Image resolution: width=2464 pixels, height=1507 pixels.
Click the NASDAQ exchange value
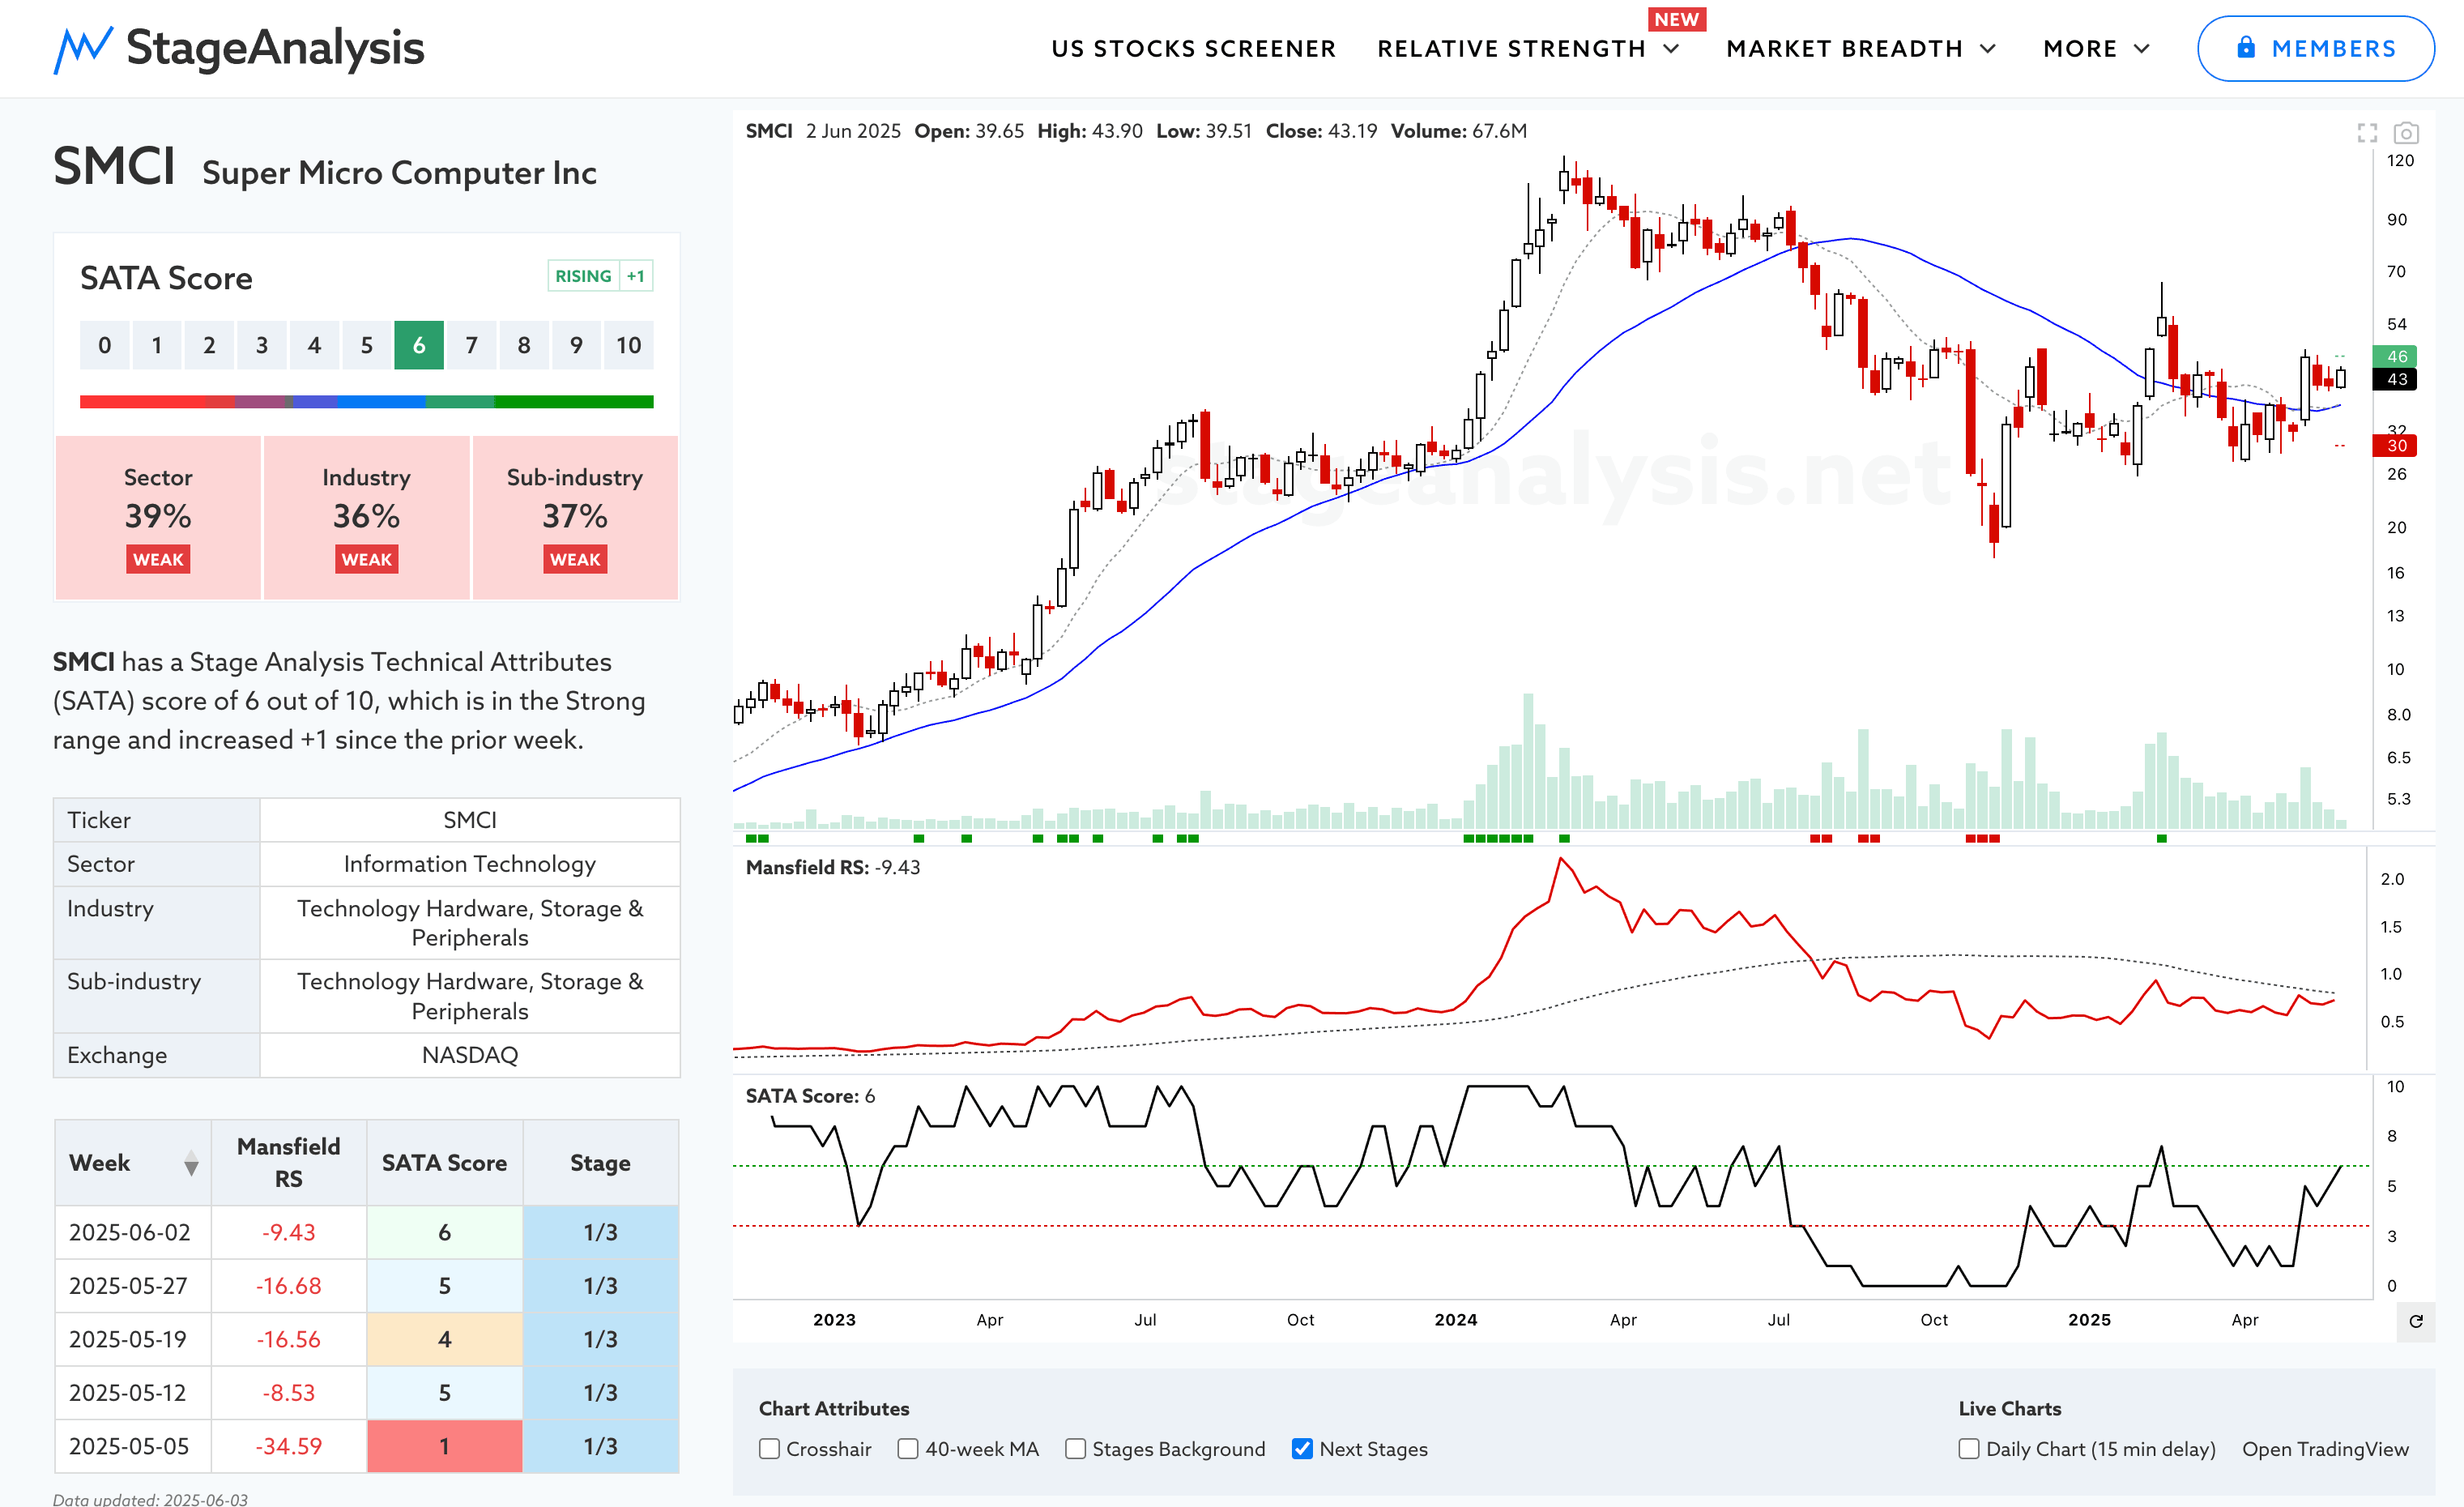(470, 1055)
